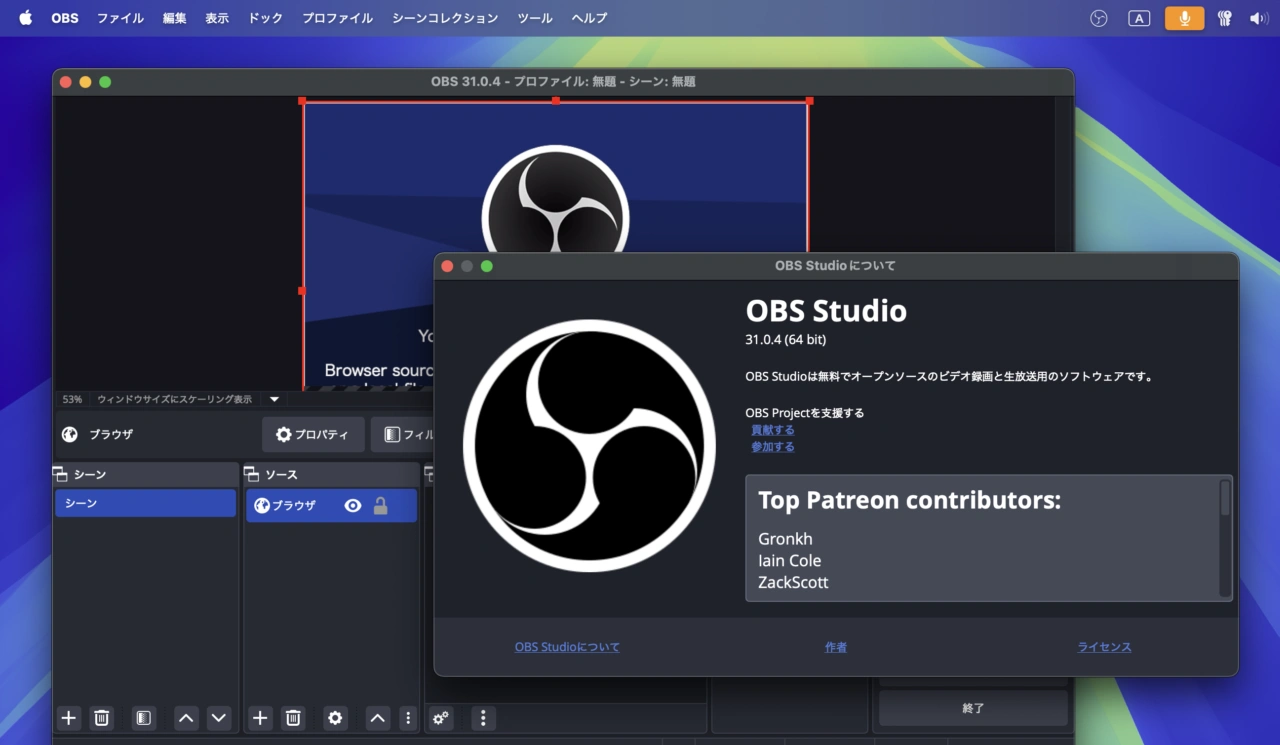Open the ライセンス link in About dialog
The image size is (1280, 745).
tap(1104, 647)
